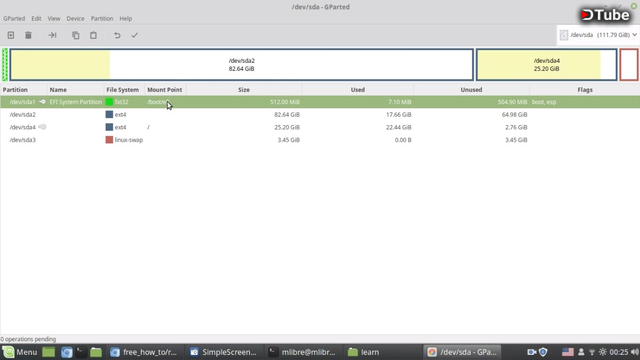640x360 pixels.
Task: Click the Resize/Move partition arrow icon
Action: point(52,35)
